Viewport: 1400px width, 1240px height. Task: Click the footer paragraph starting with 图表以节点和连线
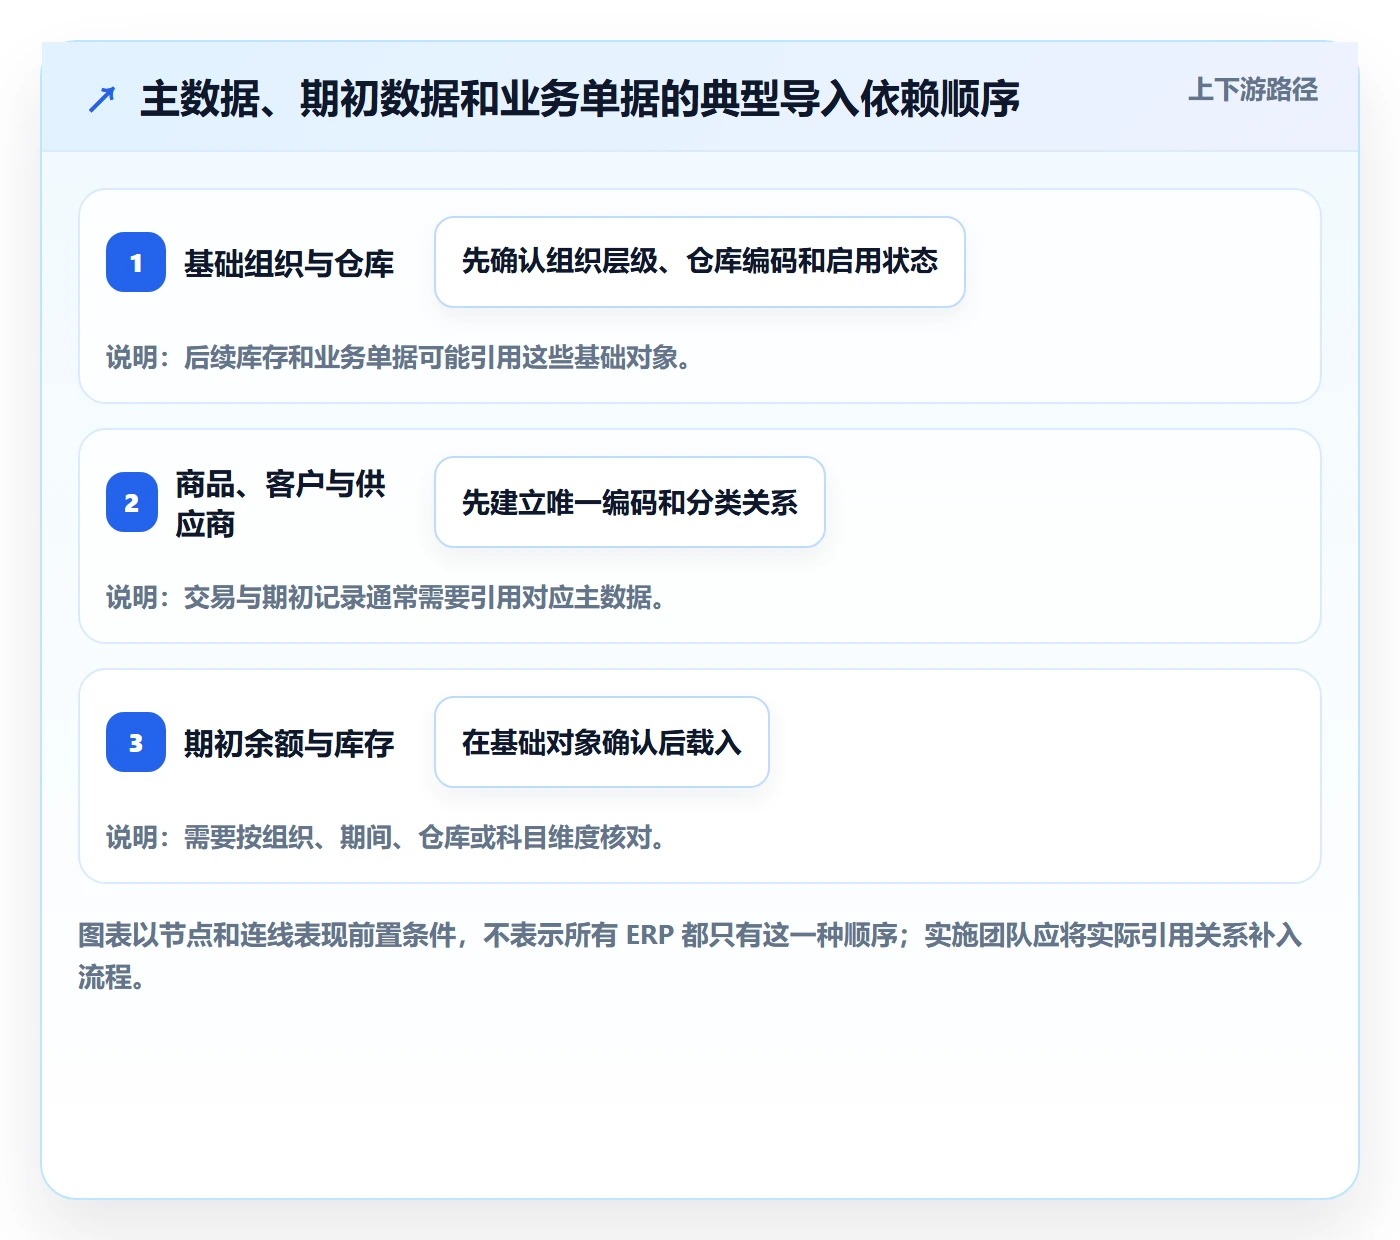click(690, 956)
